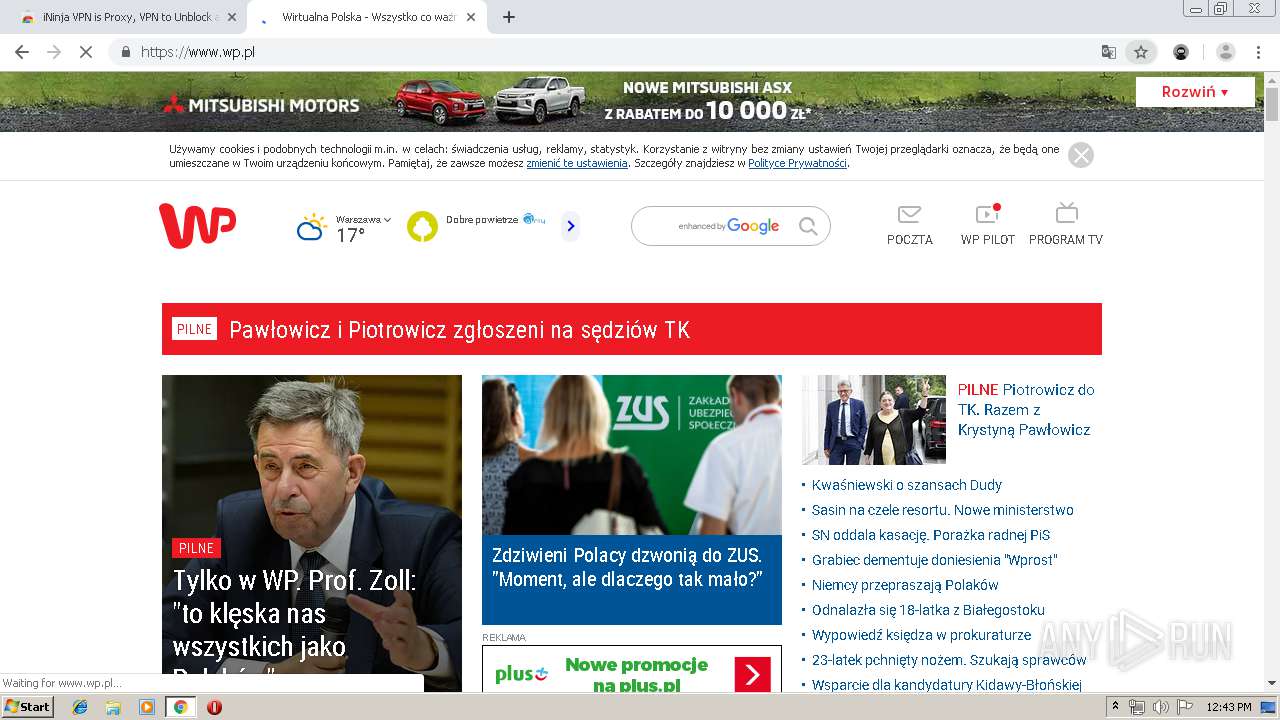Open a new tab with the plus button
The width and height of the screenshot is (1280, 720).
[x=509, y=17]
